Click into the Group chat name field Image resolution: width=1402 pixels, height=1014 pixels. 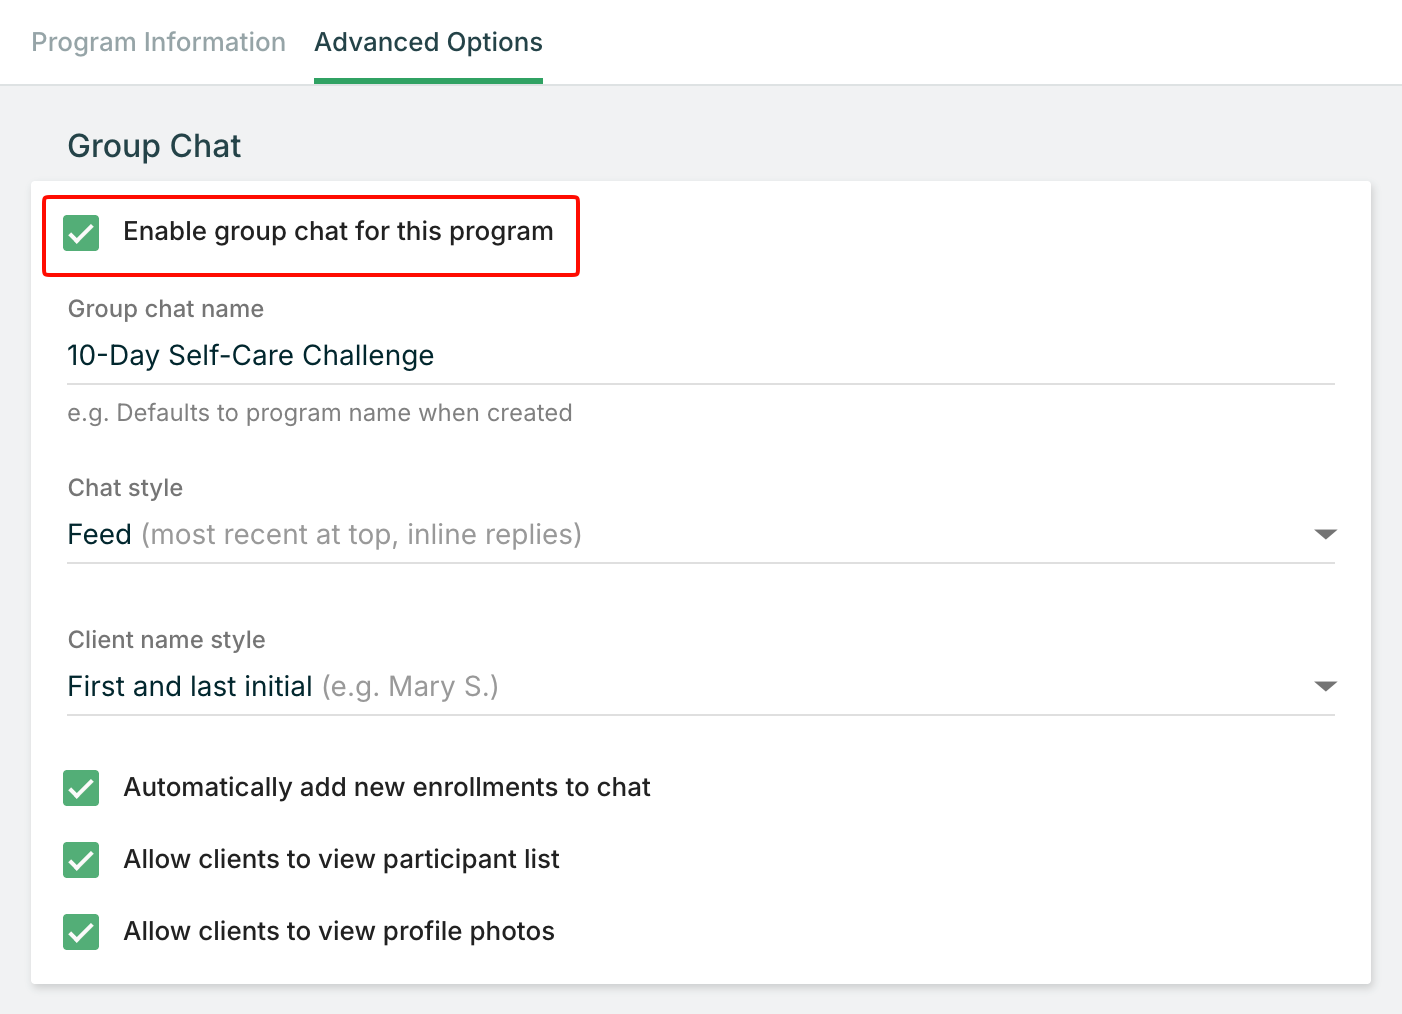pyautogui.click(x=700, y=356)
